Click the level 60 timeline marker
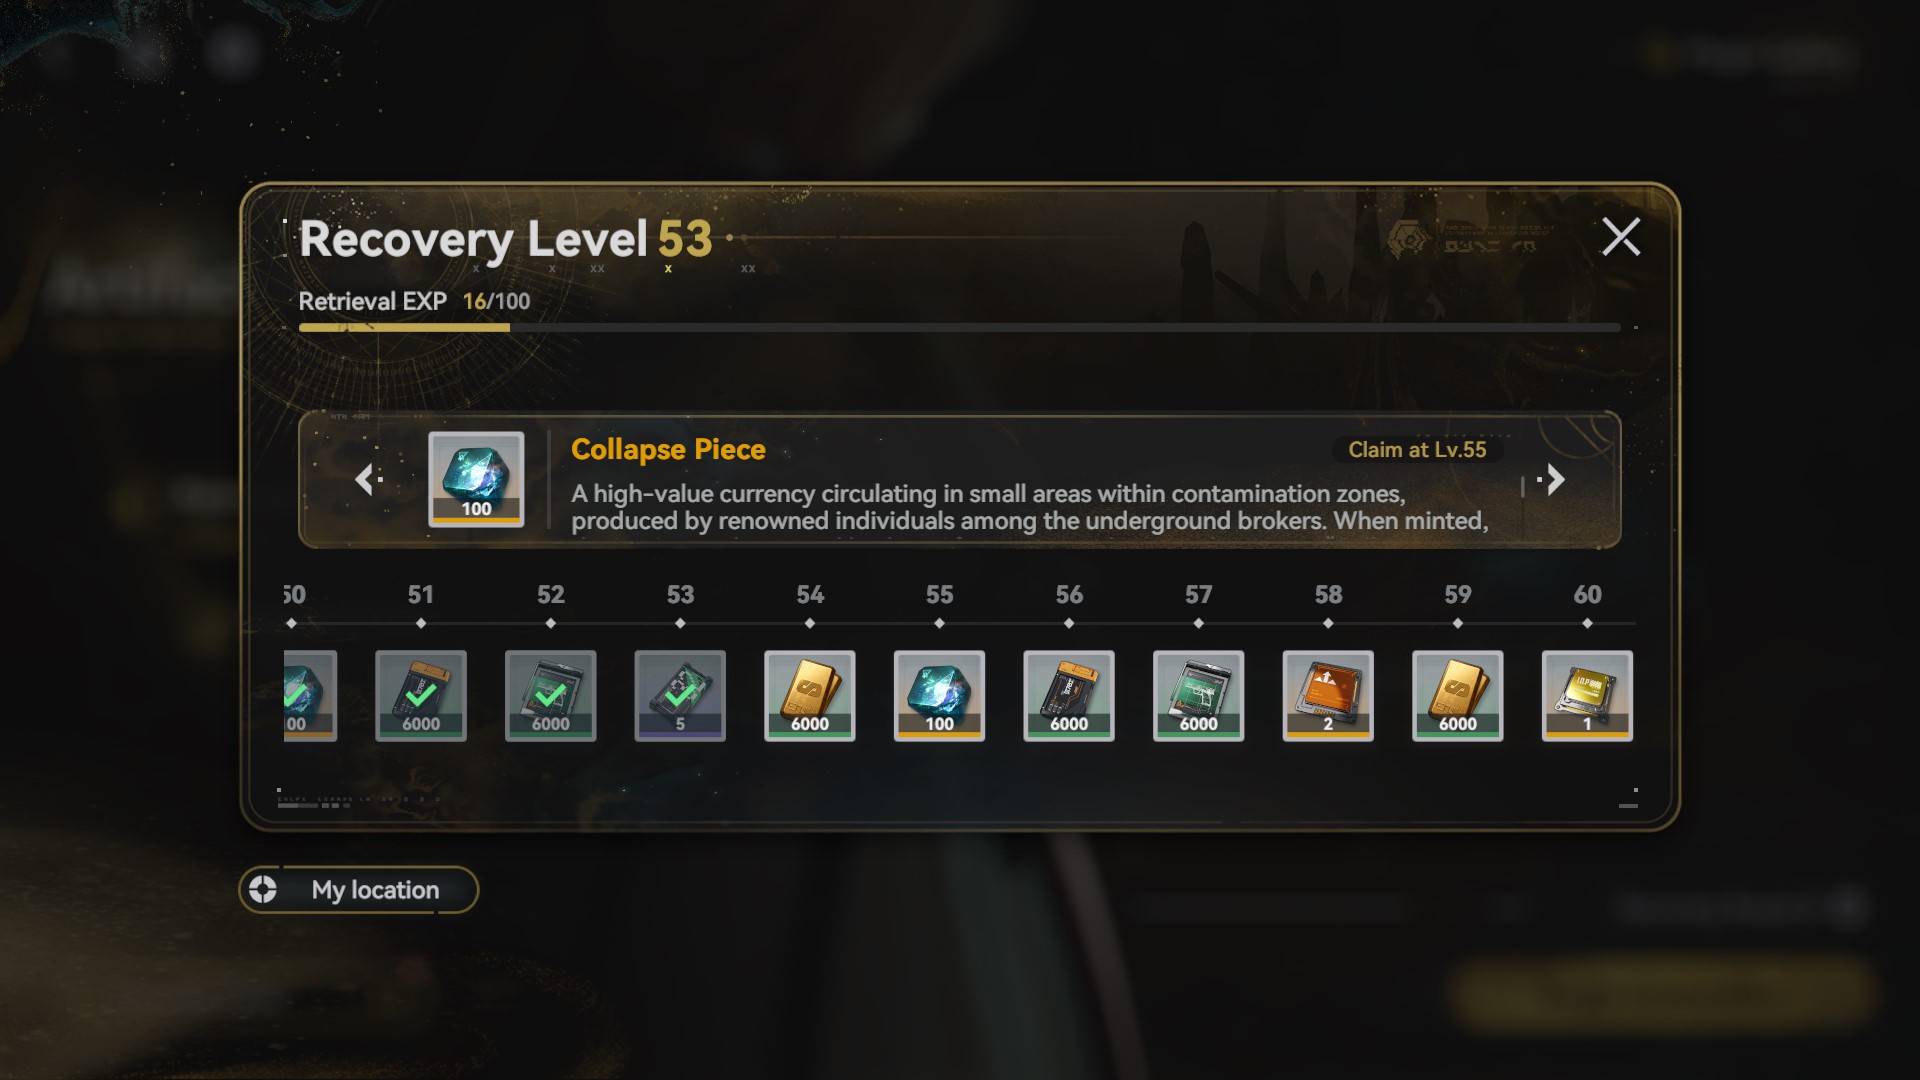Screen dimensions: 1920x1080 [x=1587, y=623]
